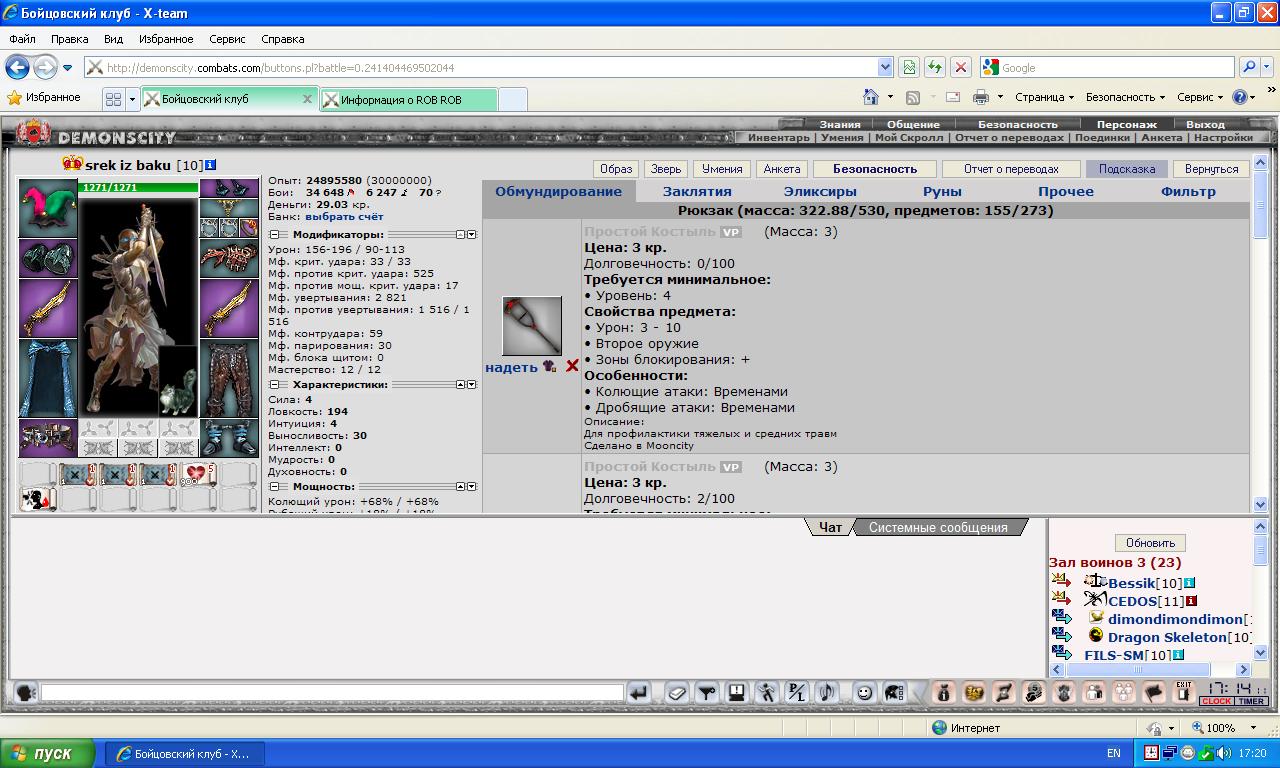This screenshot has width=1280, height=768.
Task: Click the heart scroll with number 5
Action: pos(199,474)
